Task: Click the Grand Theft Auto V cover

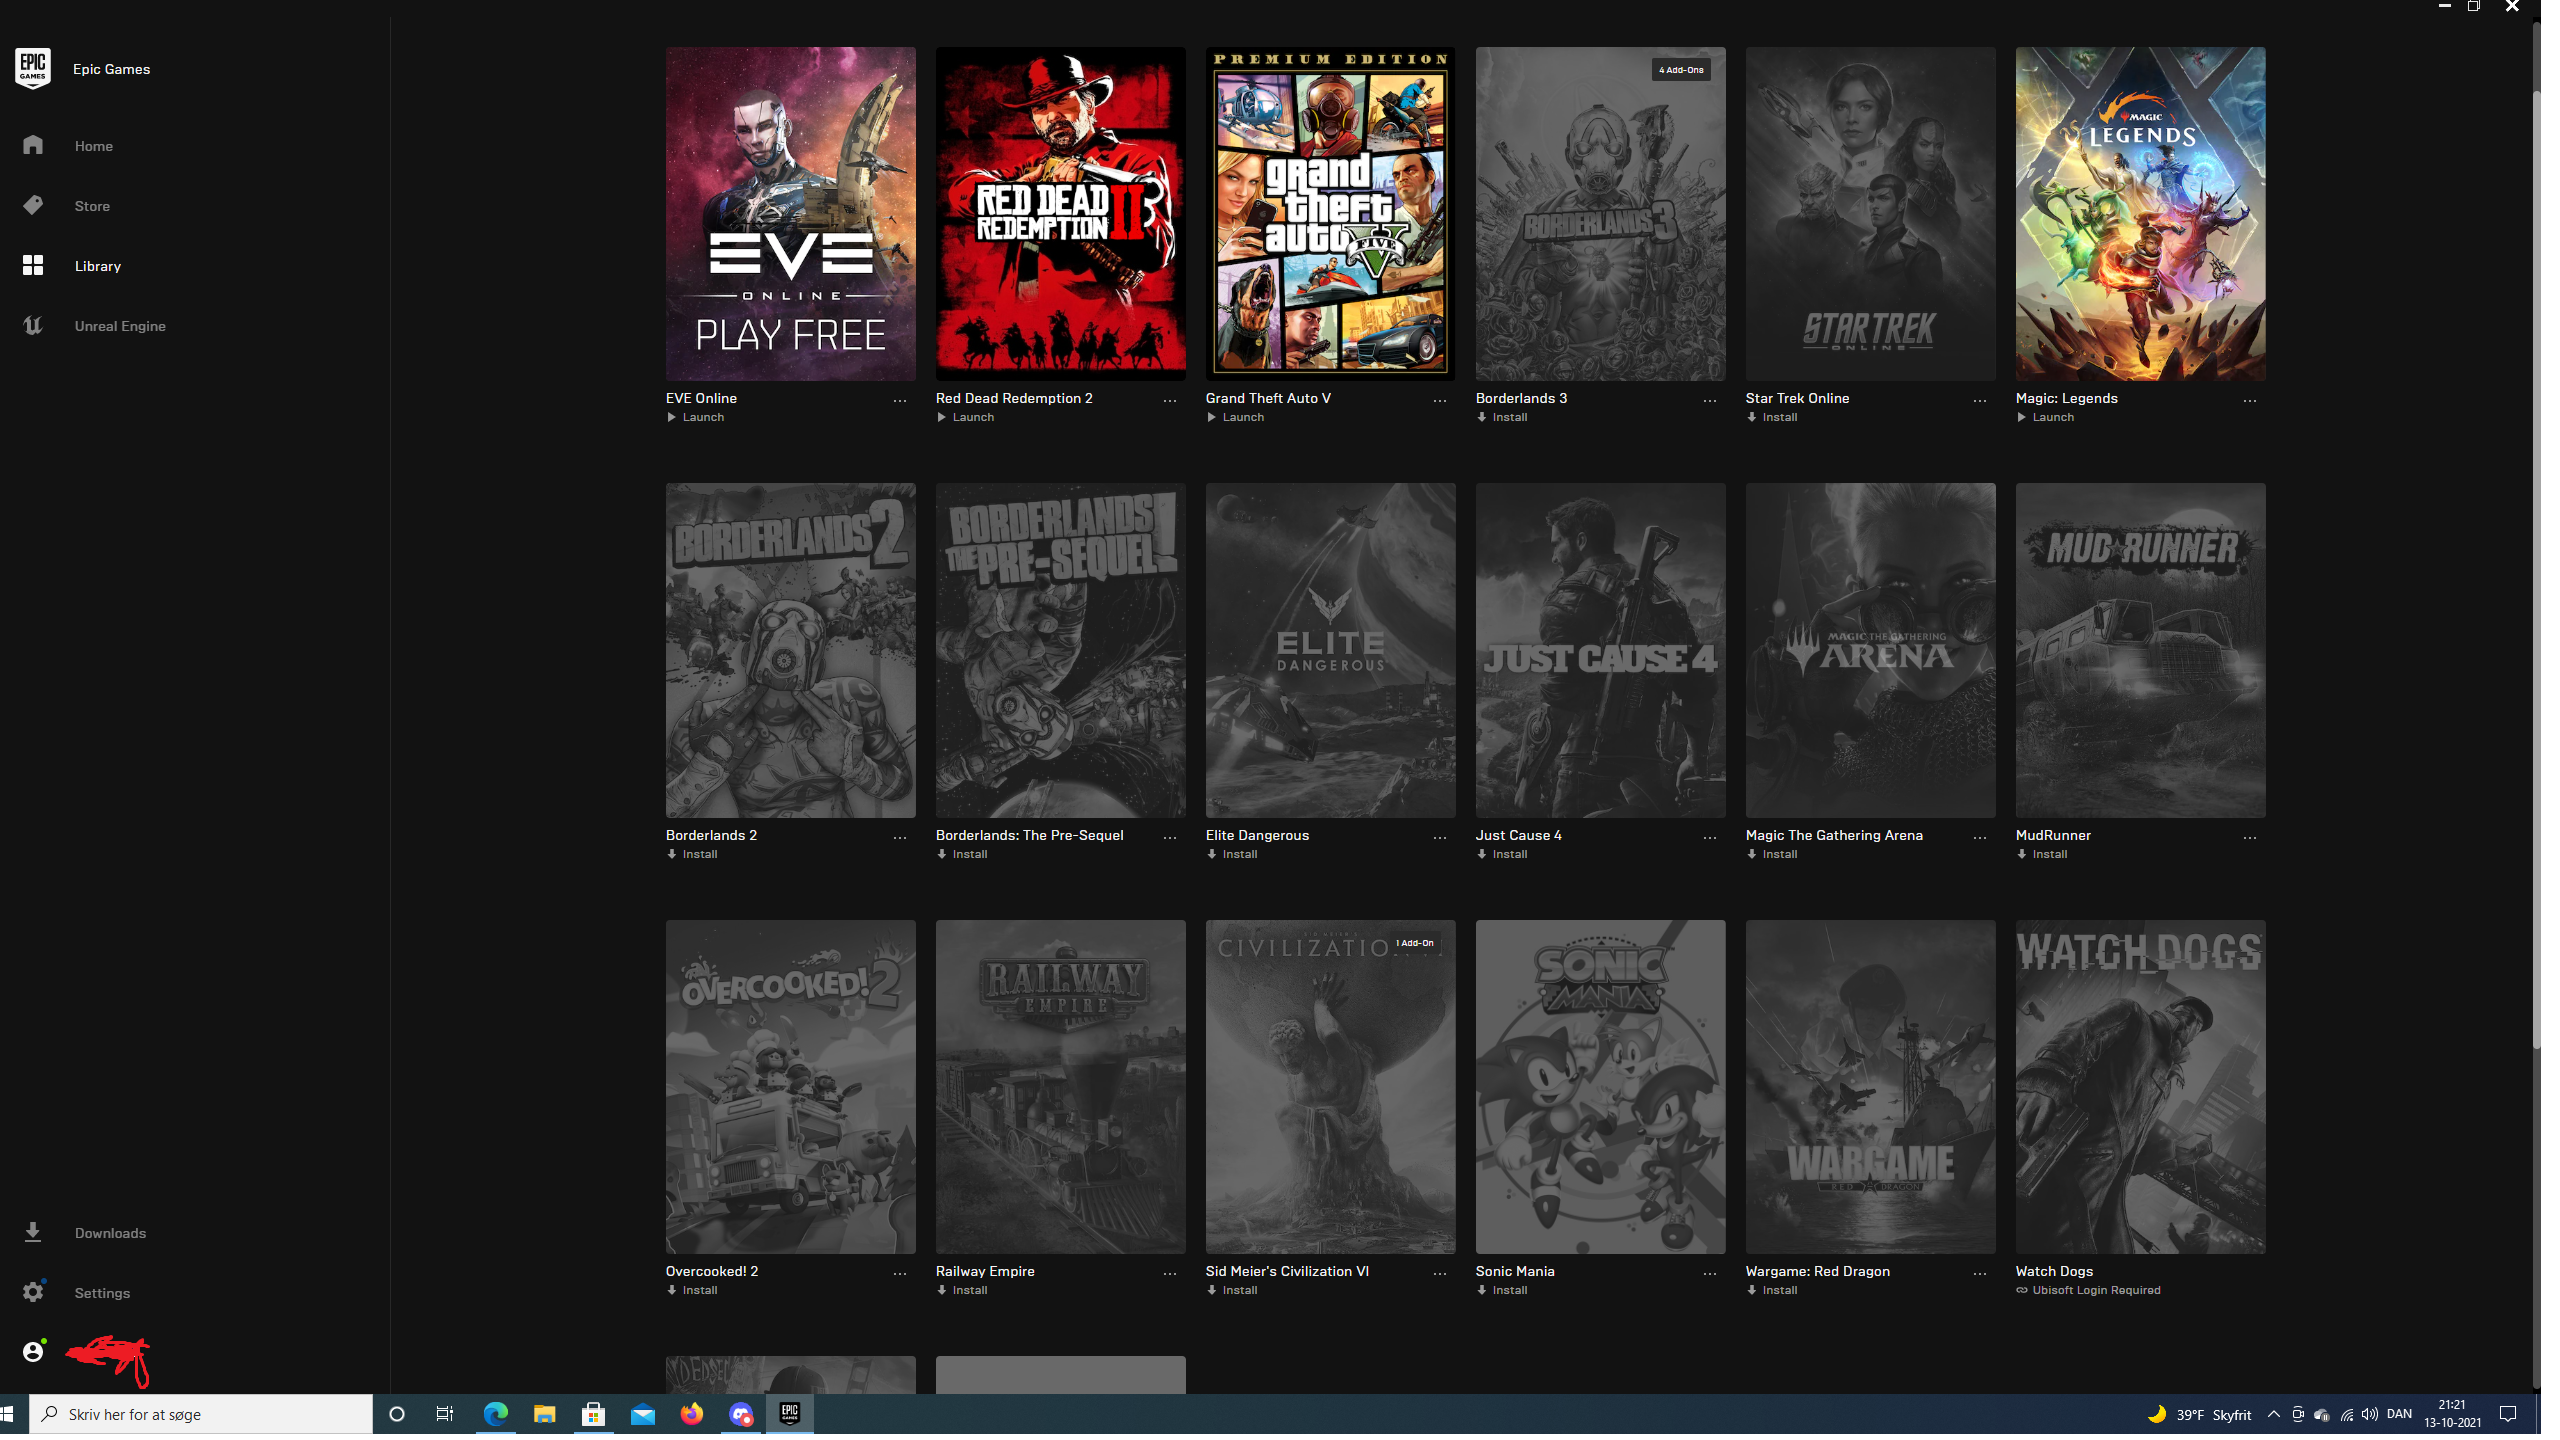Action: [1331, 214]
